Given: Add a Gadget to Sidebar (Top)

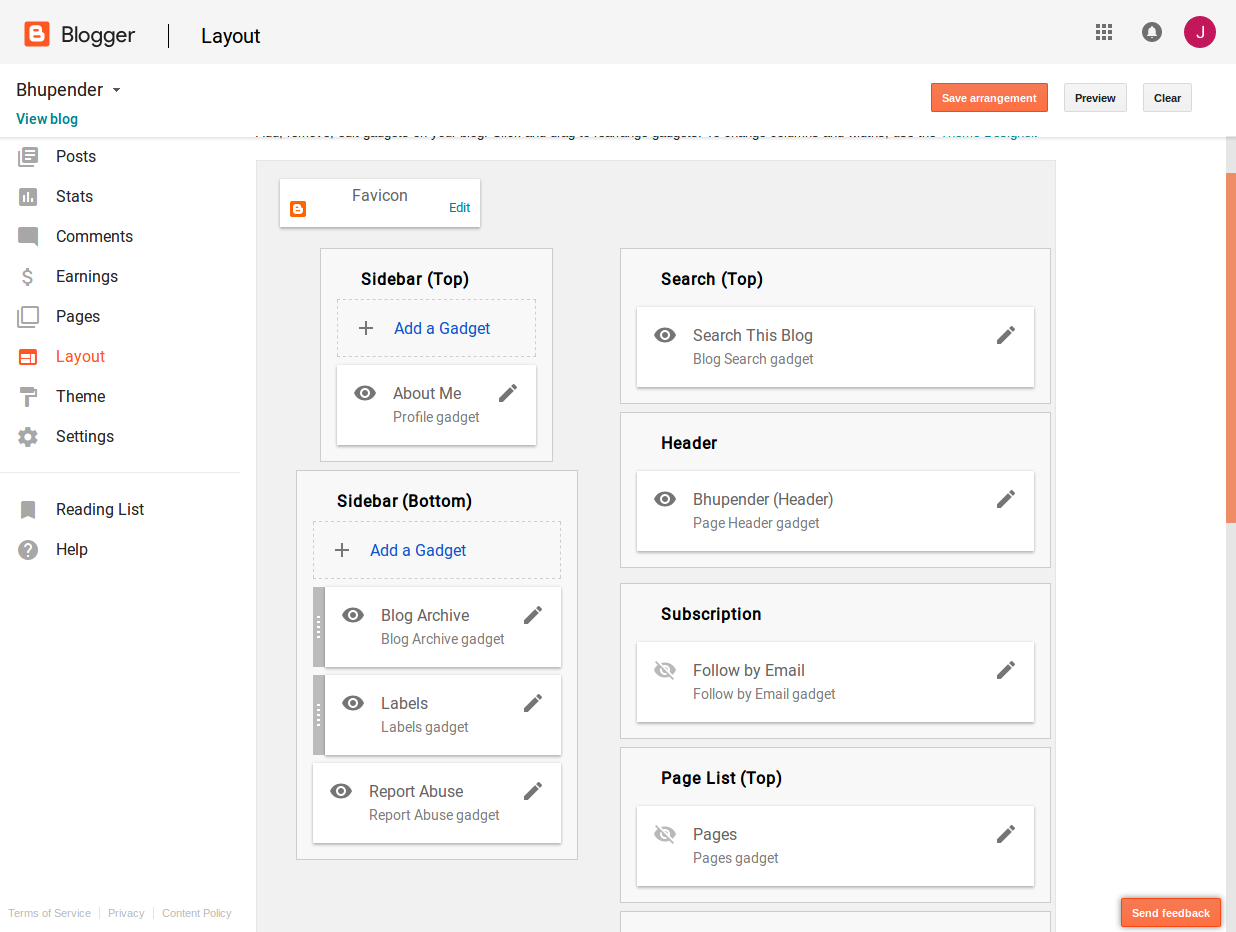Looking at the screenshot, I should (436, 328).
